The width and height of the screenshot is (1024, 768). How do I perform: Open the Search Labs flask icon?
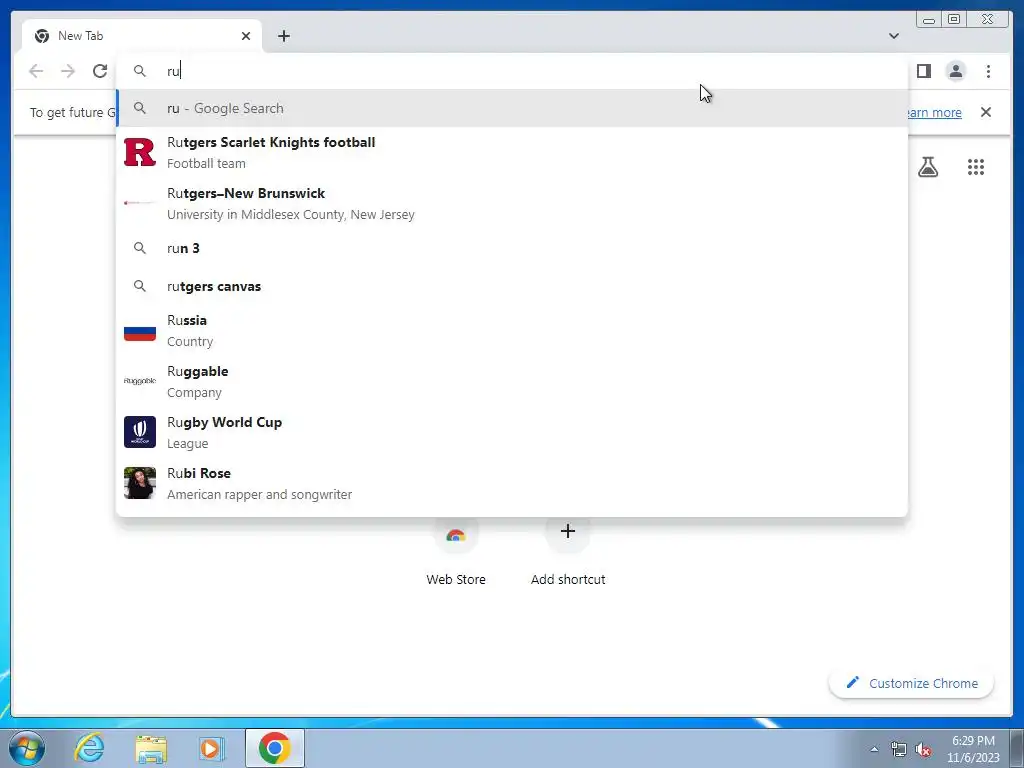click(927, 167)
